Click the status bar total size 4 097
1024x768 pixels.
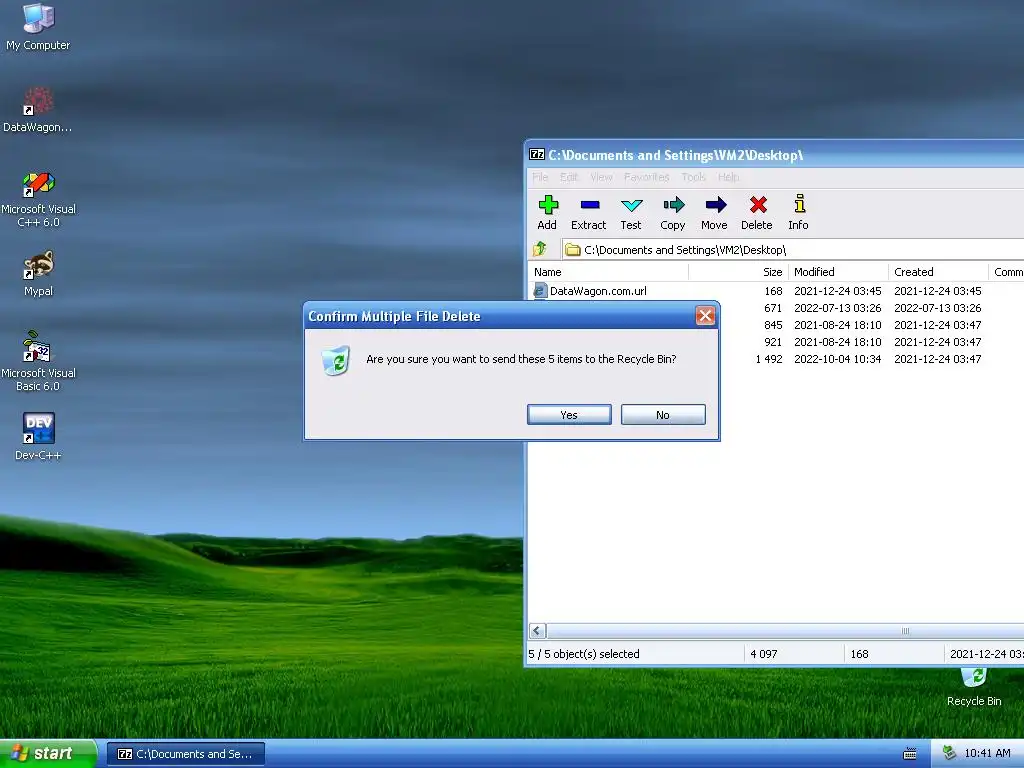coord(763,654)
